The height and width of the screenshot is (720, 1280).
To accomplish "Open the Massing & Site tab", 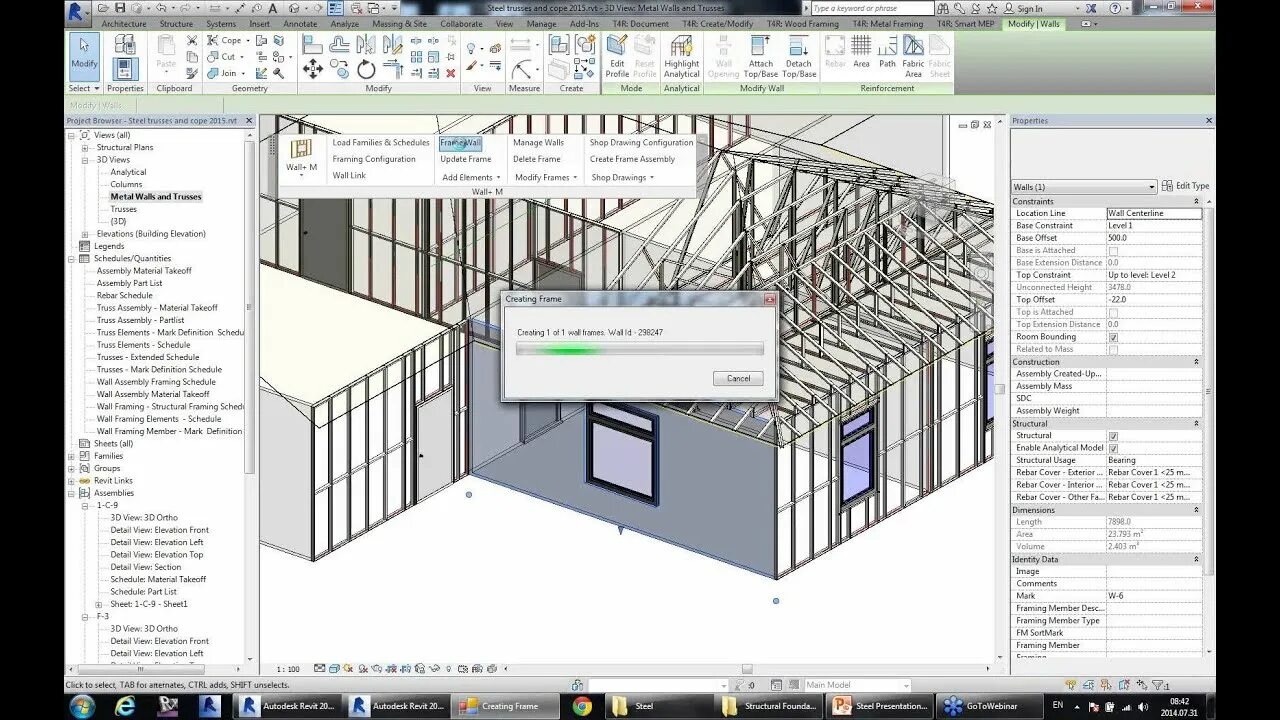I will click(399, 24).
